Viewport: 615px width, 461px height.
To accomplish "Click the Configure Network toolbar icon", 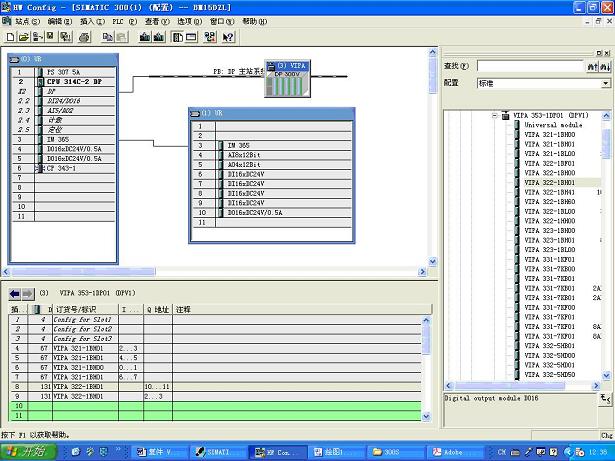I will [x=210, y=37].
